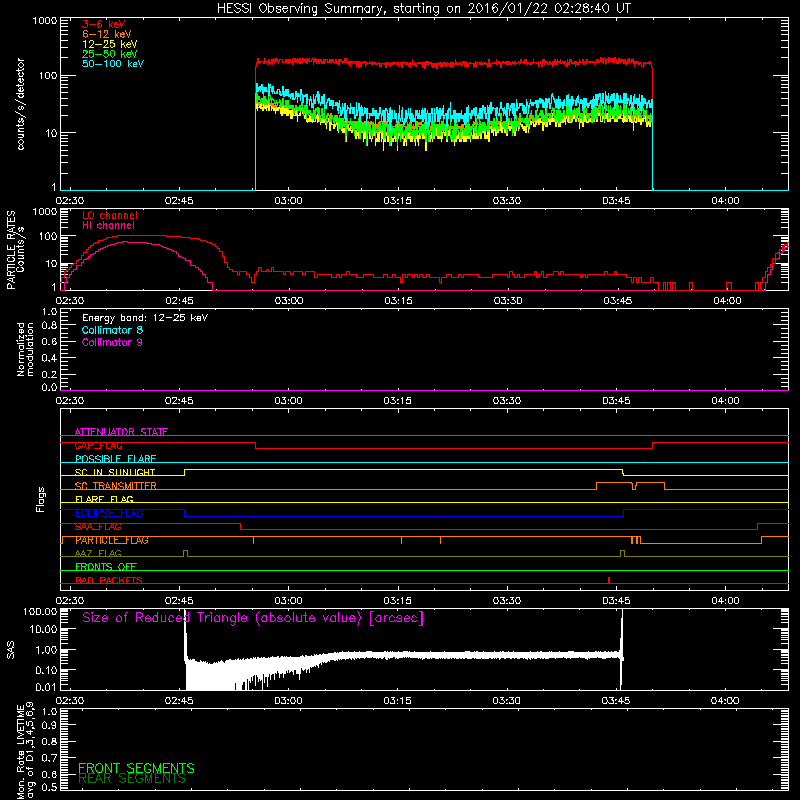This screenshot has width=800, height=800.
Task: Click the GAP_FLAG label
Action: pyautogui.click(x=98, y=445)
